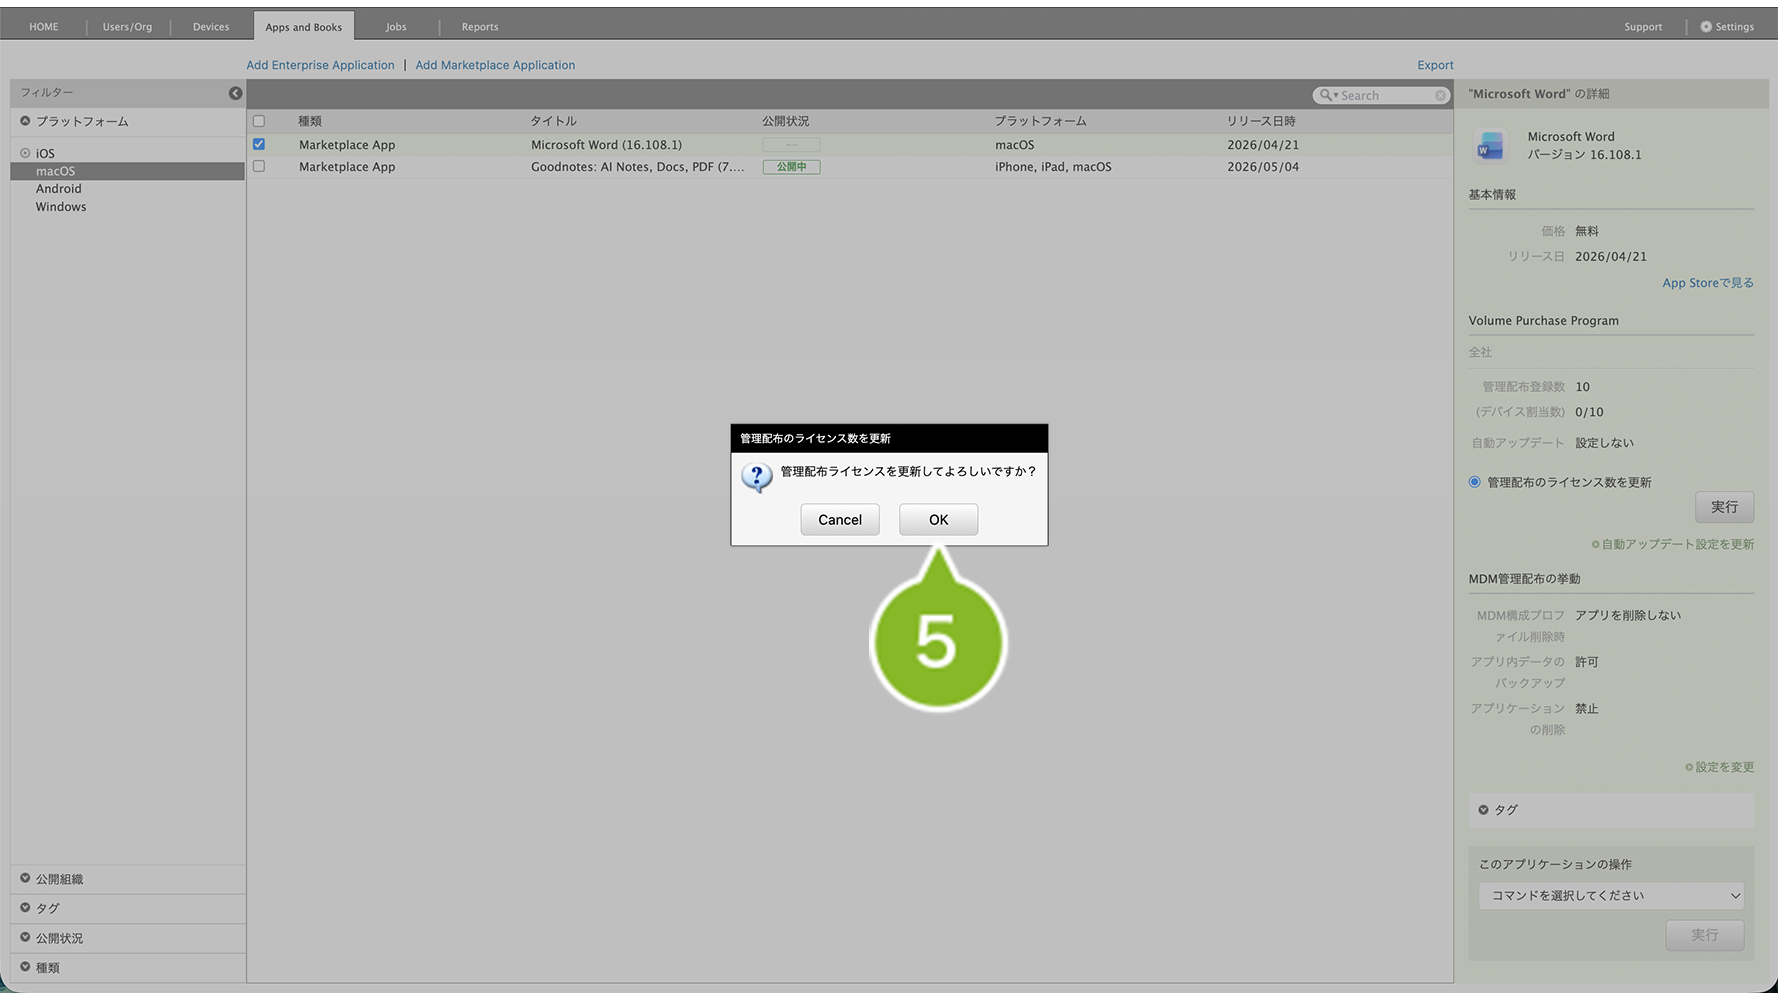
Task: Click the question mark icon in dialog
Action: 757,477
